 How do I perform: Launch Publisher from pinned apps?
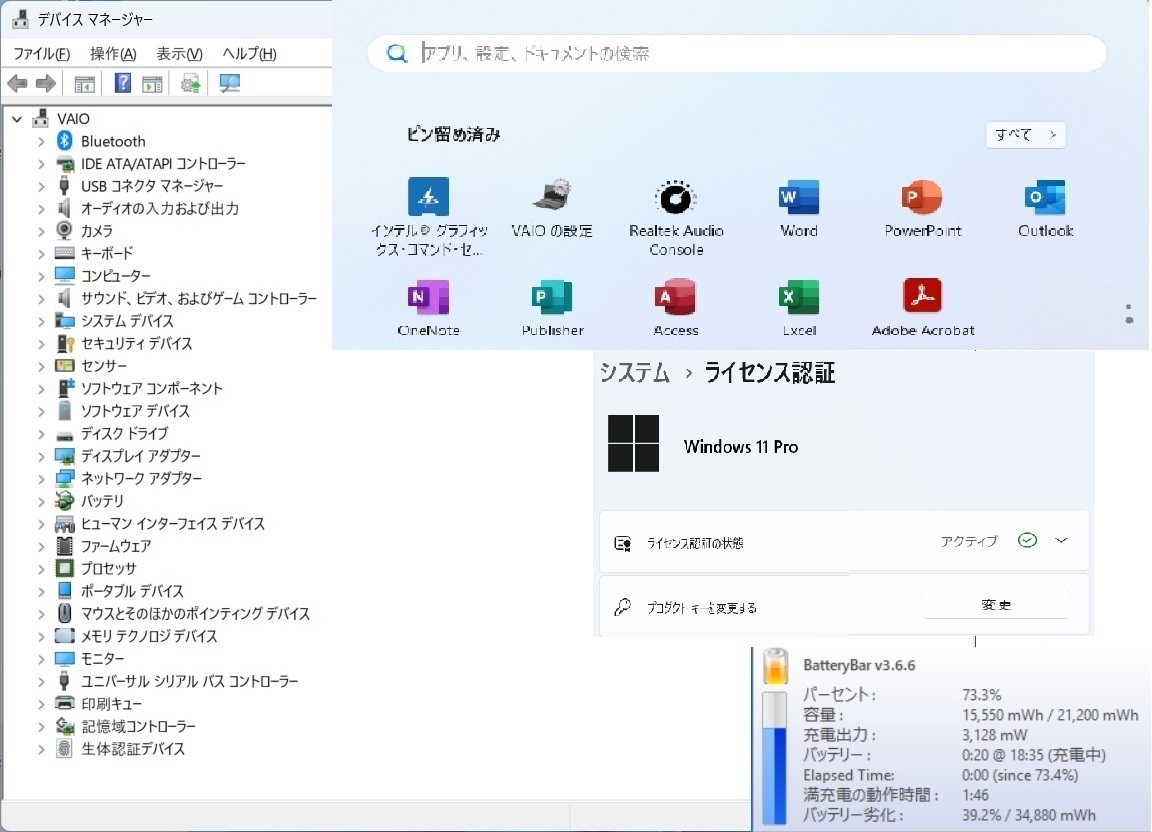(552, 297)
